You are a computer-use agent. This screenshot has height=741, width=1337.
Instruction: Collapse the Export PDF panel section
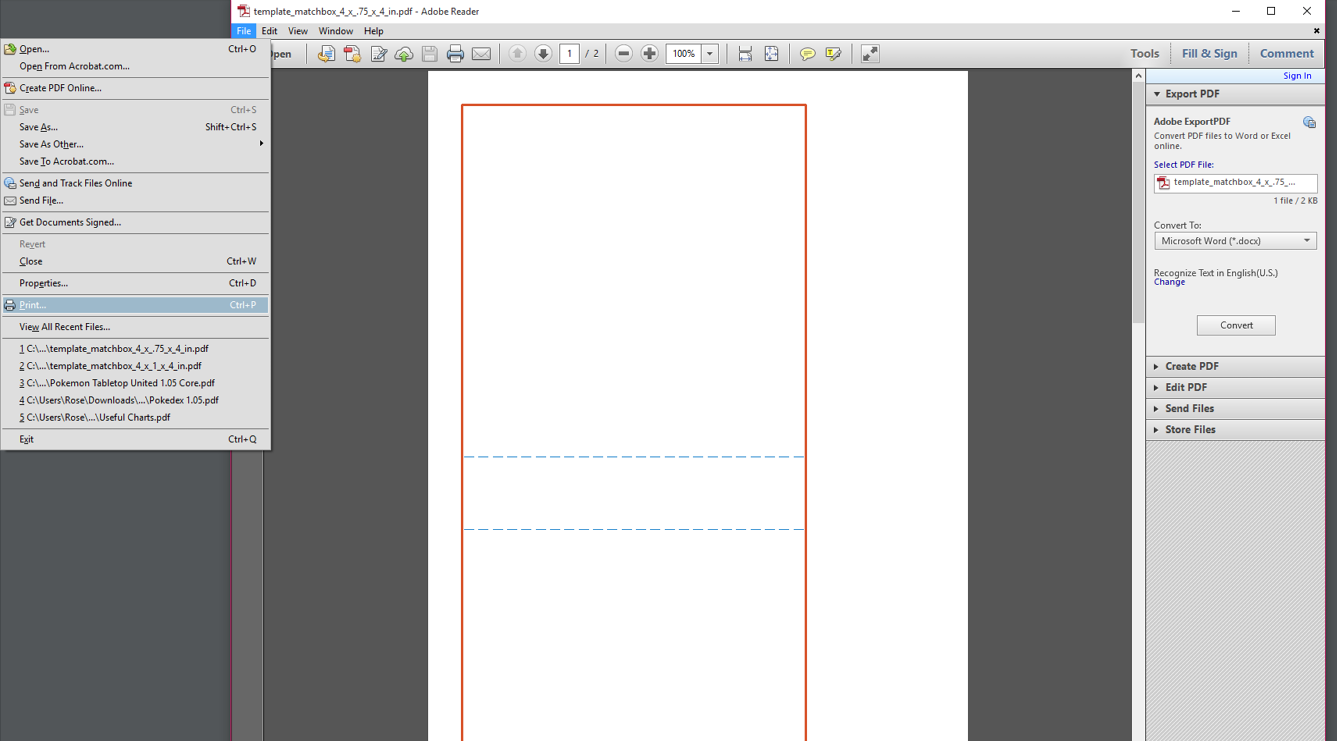click(x=1235, y=94)
